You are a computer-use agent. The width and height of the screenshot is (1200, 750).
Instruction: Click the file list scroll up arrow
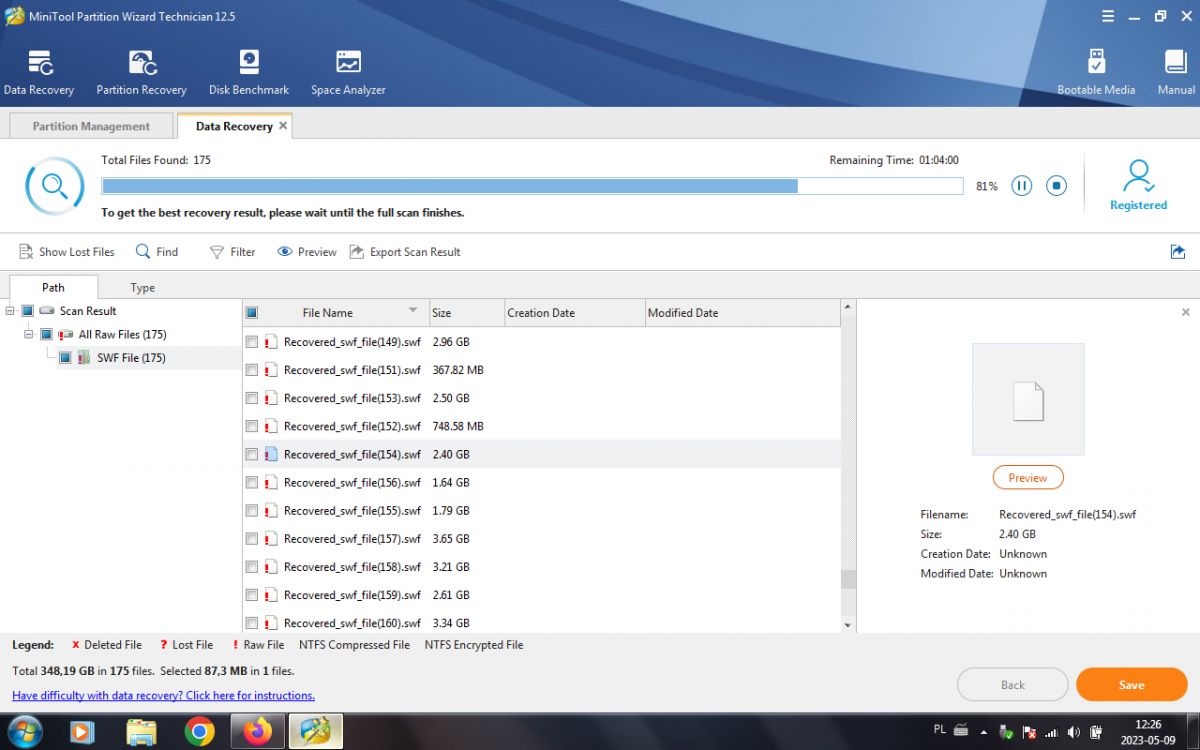pyautogui.click(x=848, y=307)
